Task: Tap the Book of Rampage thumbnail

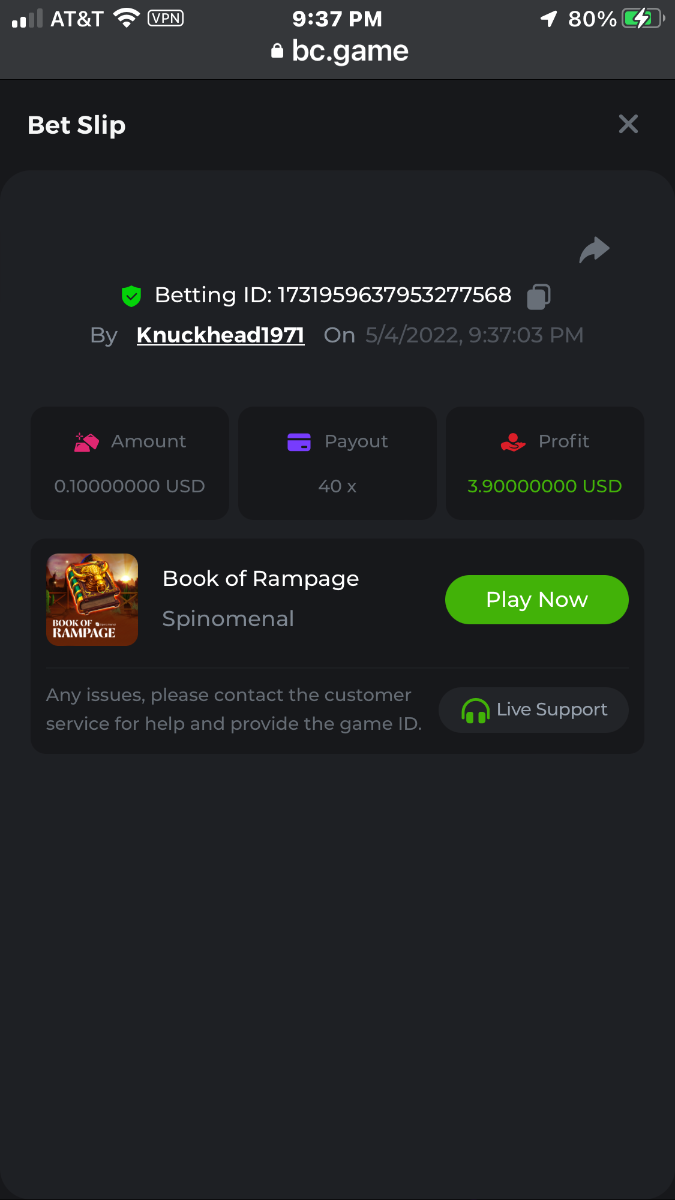Action: (92, 599)
